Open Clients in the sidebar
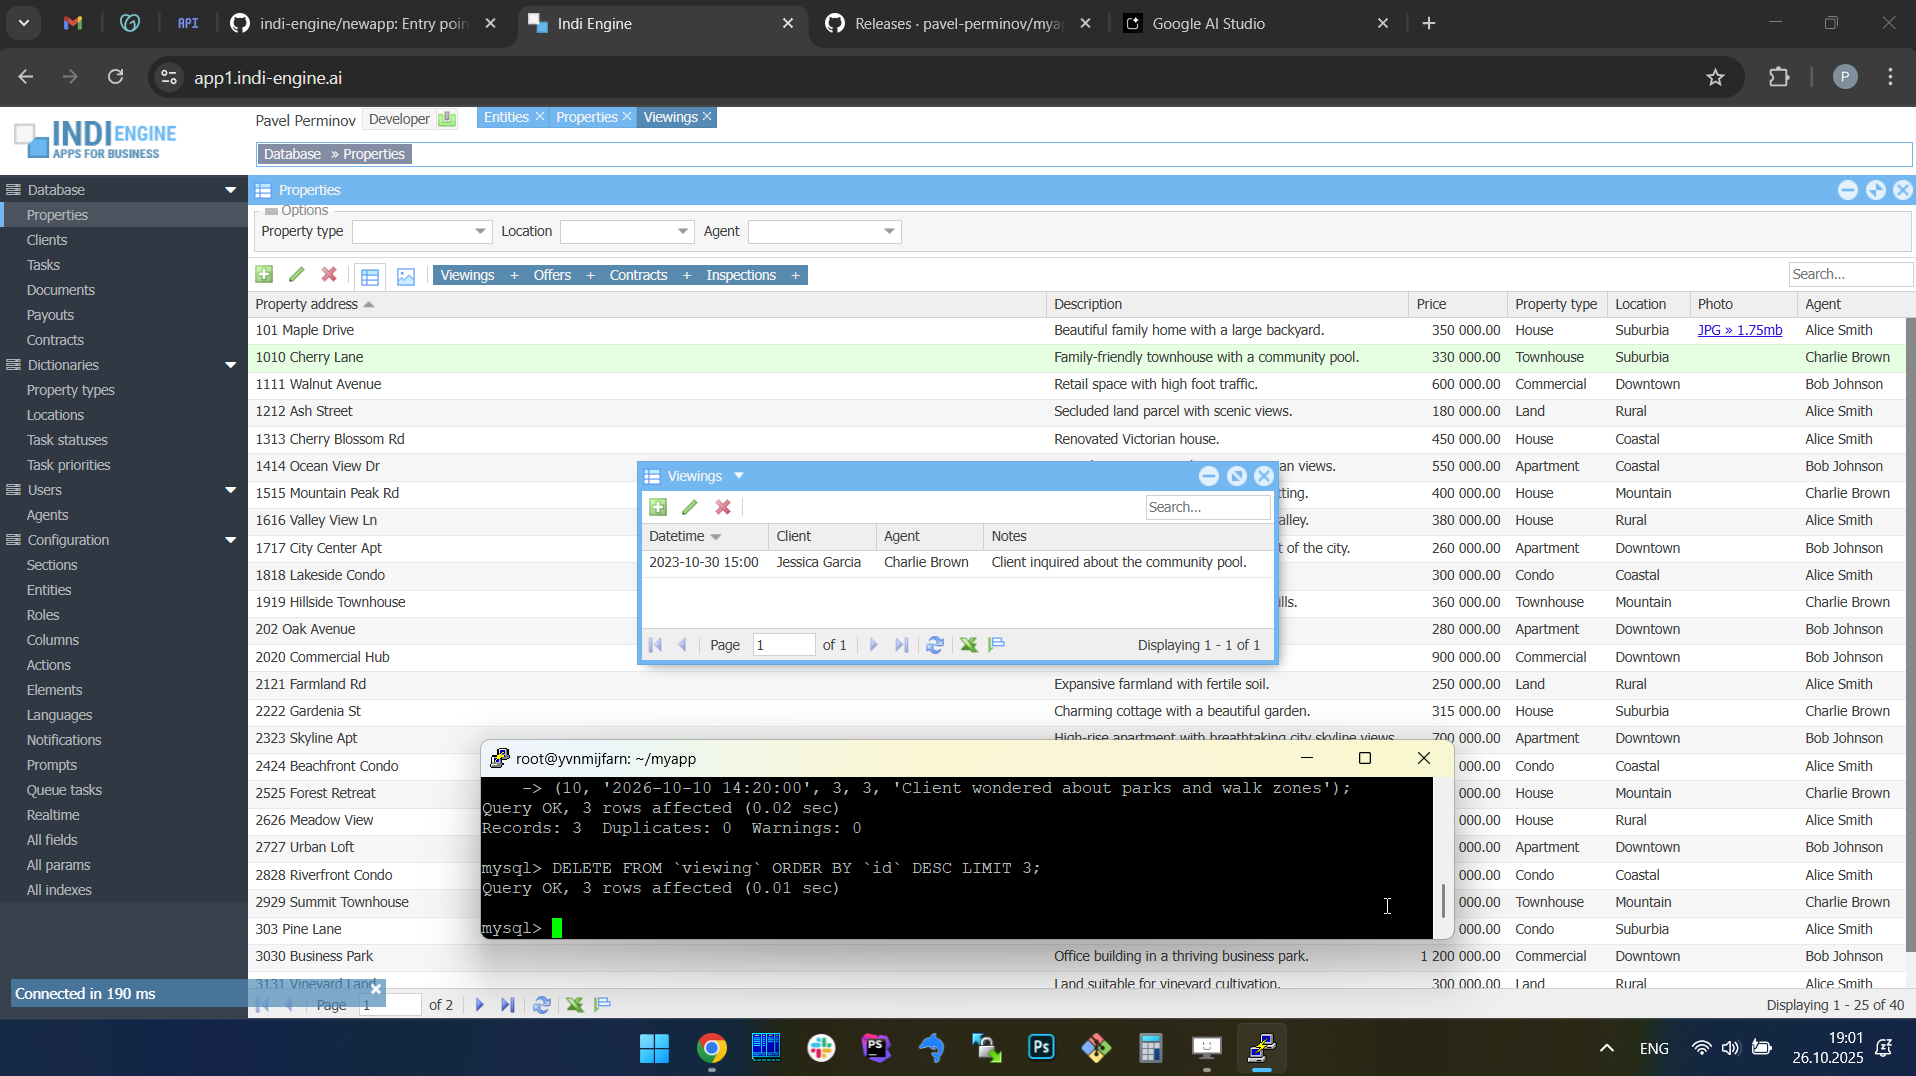The width and height of the screenshot is (1916, 1076). tap(47, 240)
